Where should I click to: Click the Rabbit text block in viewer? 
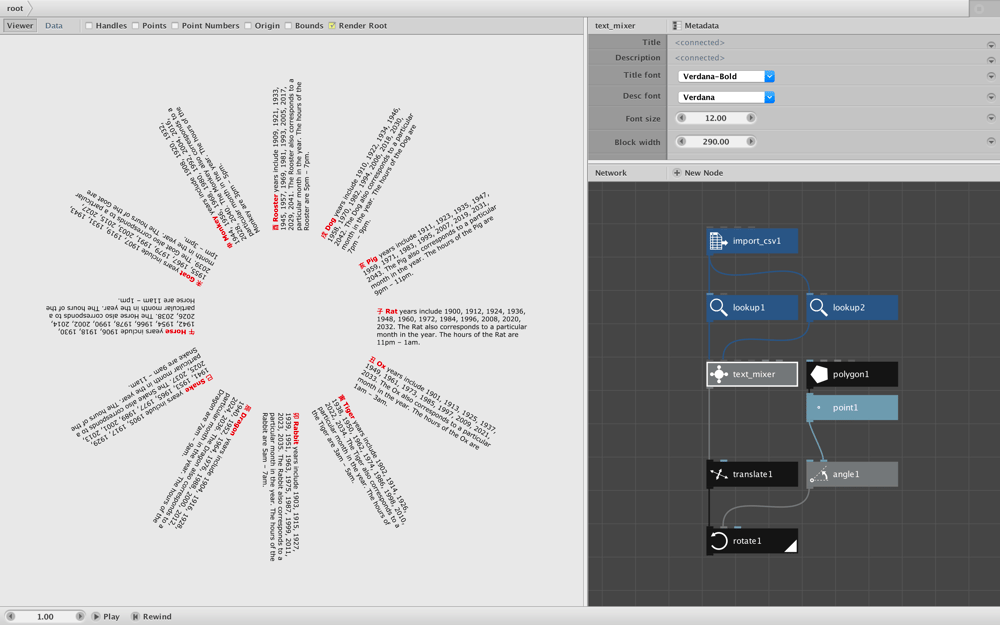(x=281, y=486)
